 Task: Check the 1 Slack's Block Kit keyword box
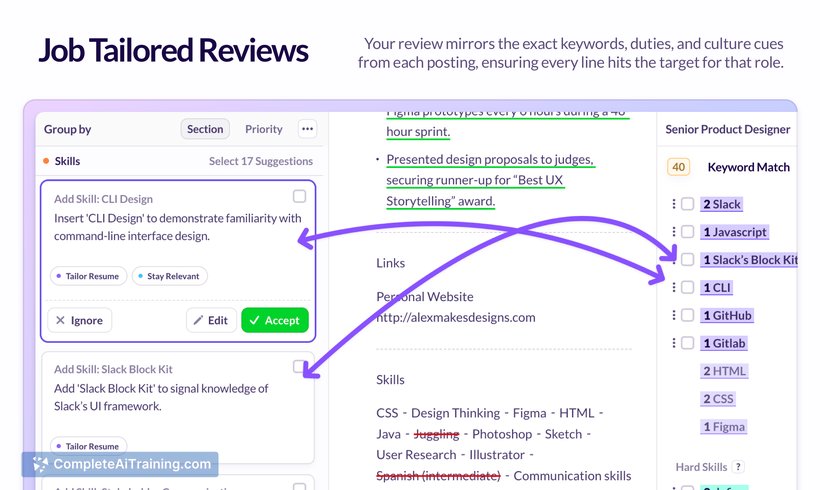pyautogui.click(x=688, y=259)
